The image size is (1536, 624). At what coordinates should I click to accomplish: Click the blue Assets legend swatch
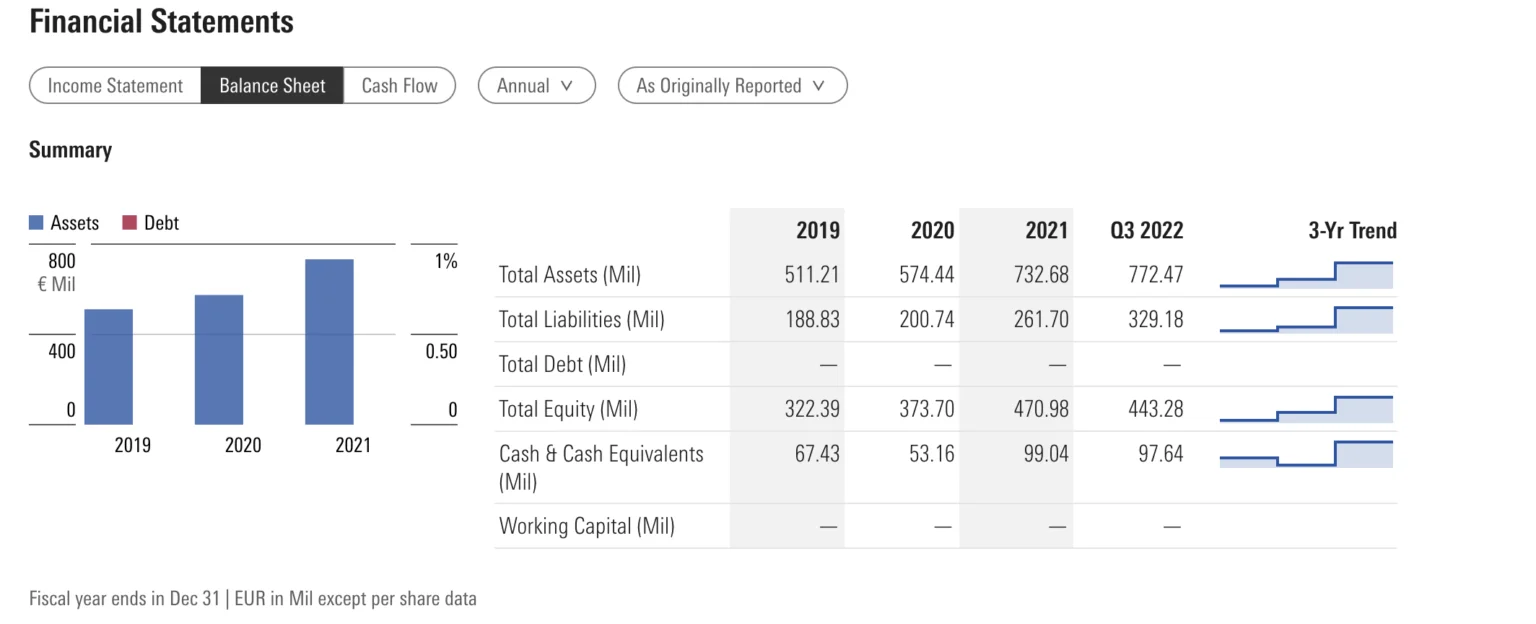[36, 223]
